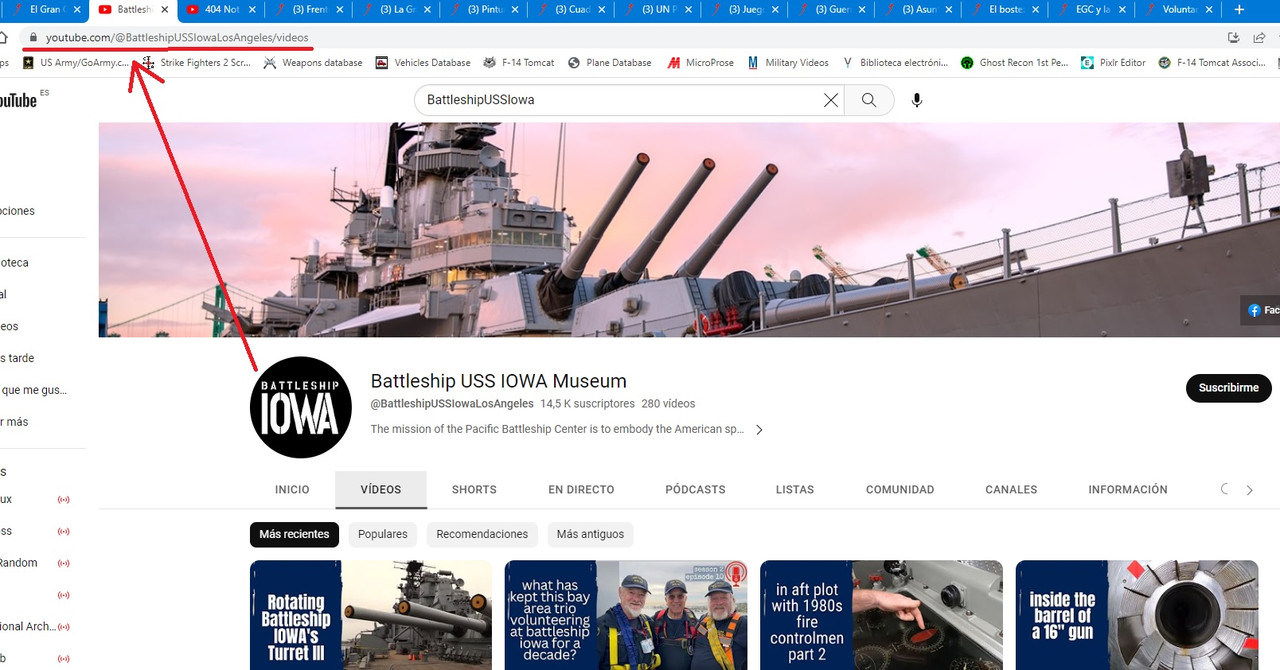Close the 404 Not Found tab

point(252,10)
